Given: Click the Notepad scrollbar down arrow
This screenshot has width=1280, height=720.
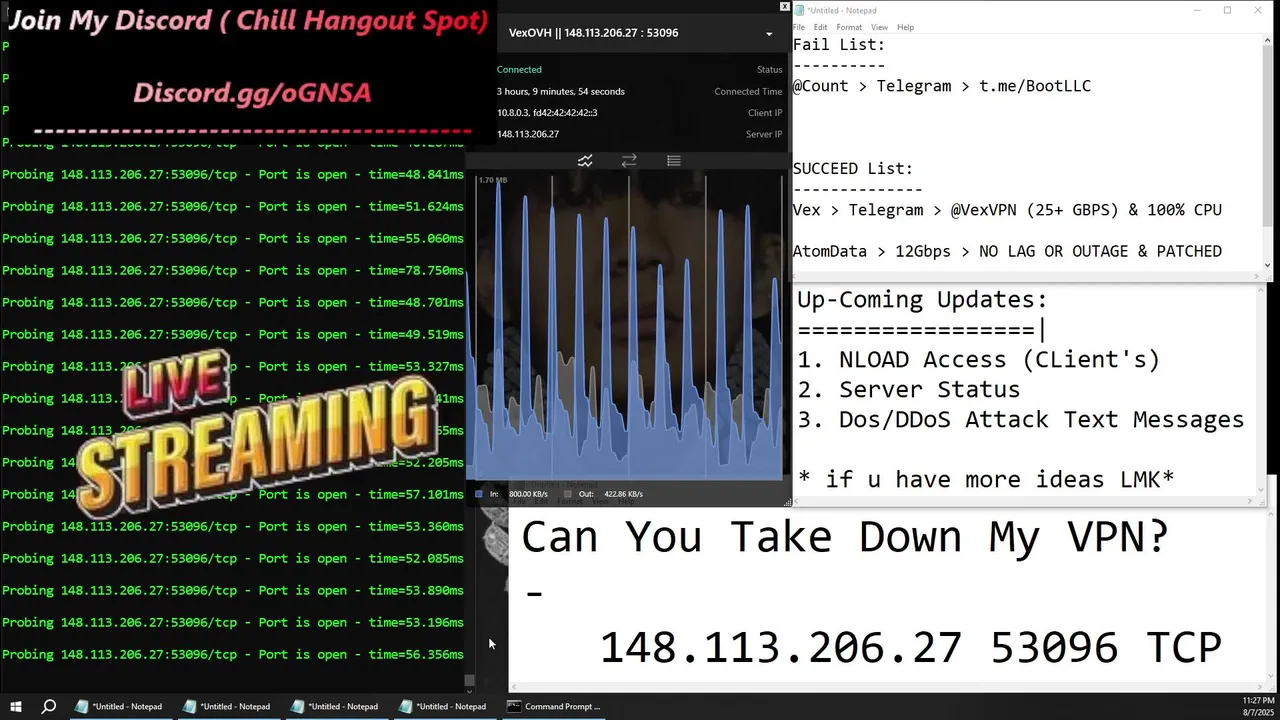Looking at the screenshot, I should click(1269, 265).
